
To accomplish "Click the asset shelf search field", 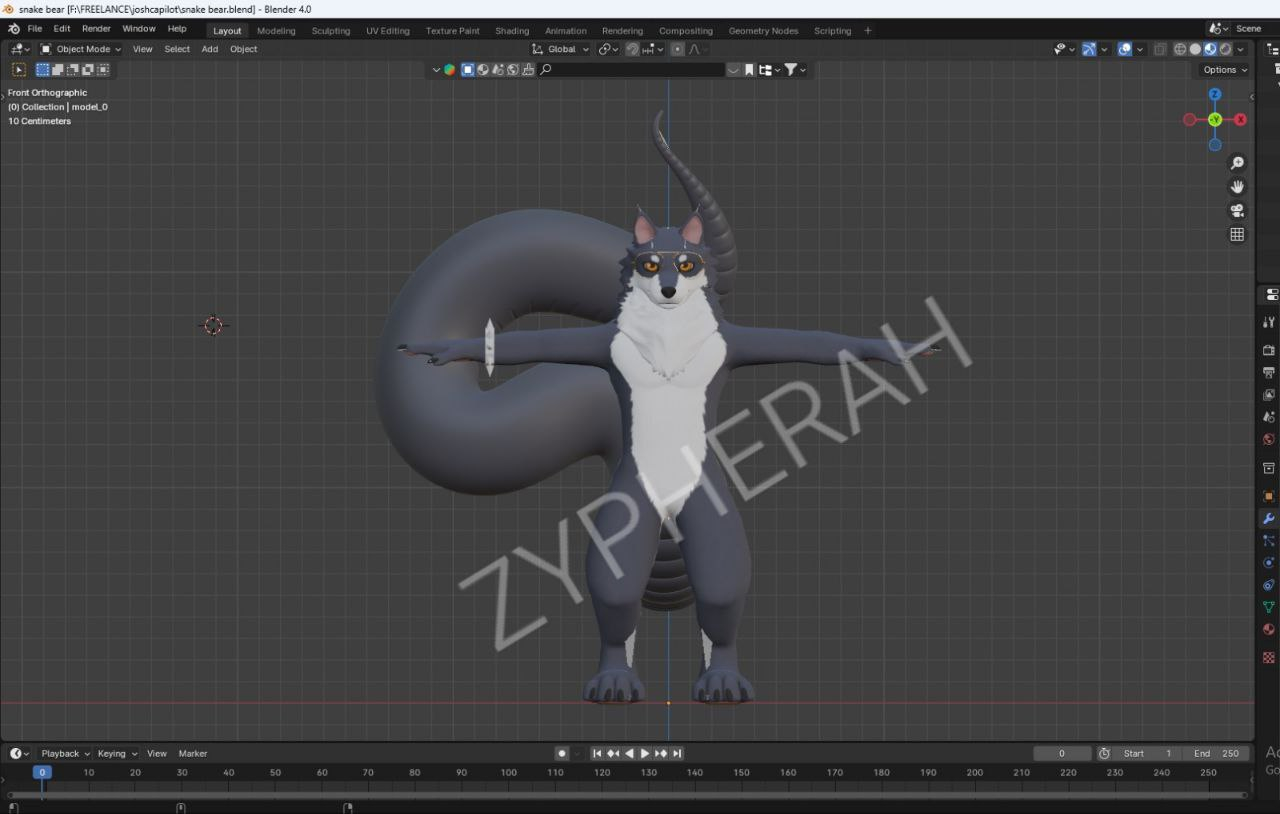I will point(631,70).
